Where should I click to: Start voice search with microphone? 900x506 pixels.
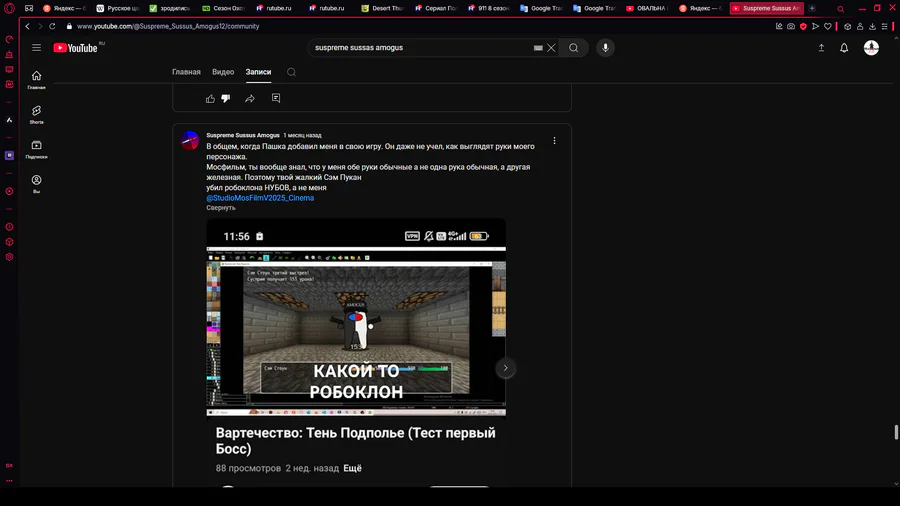coord(605,48)
